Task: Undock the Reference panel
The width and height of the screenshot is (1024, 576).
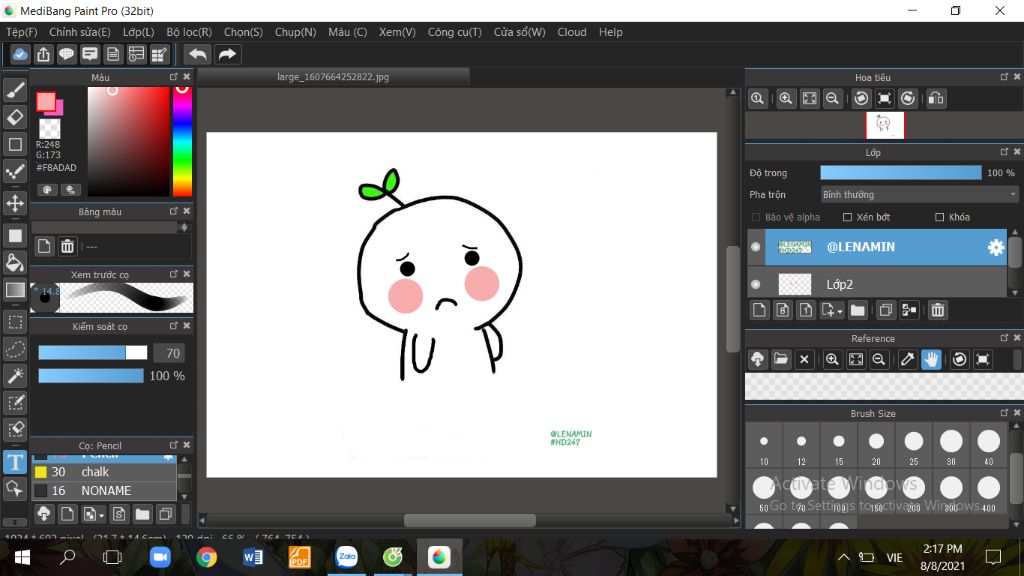Action: point(1004,338)
